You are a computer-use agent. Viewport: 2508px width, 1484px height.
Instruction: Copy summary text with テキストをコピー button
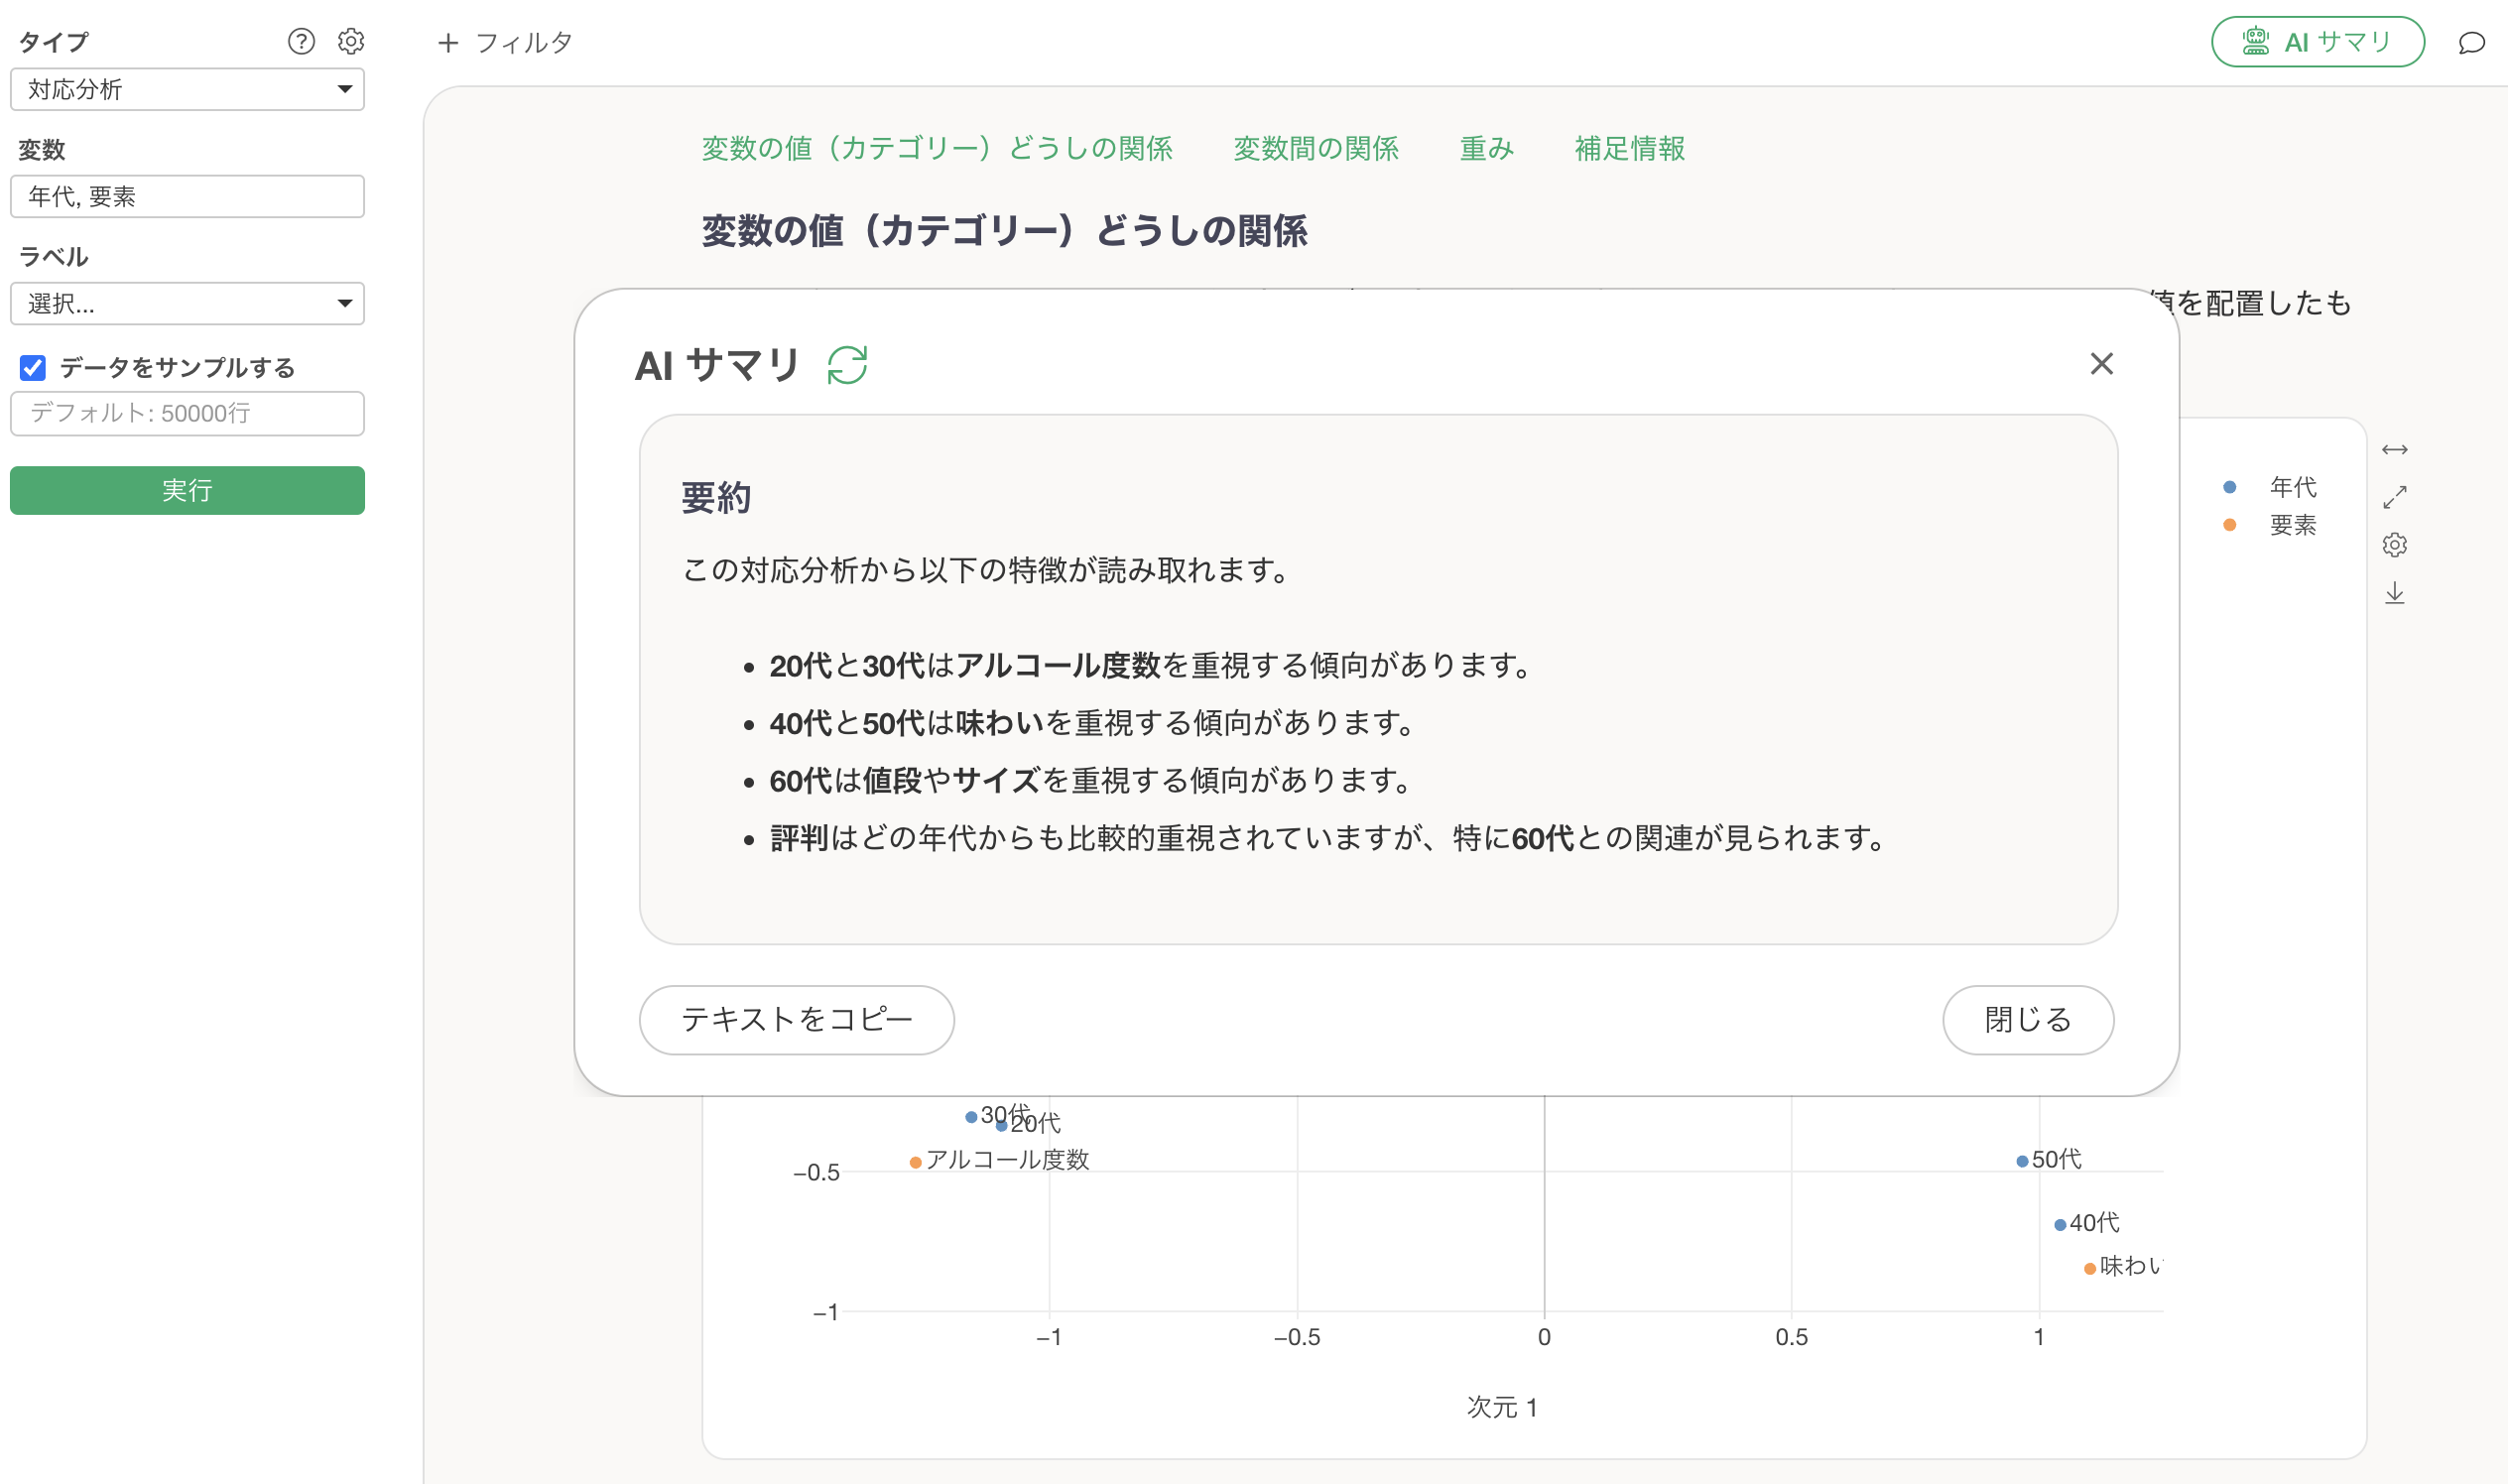(x=796, y=1020)
